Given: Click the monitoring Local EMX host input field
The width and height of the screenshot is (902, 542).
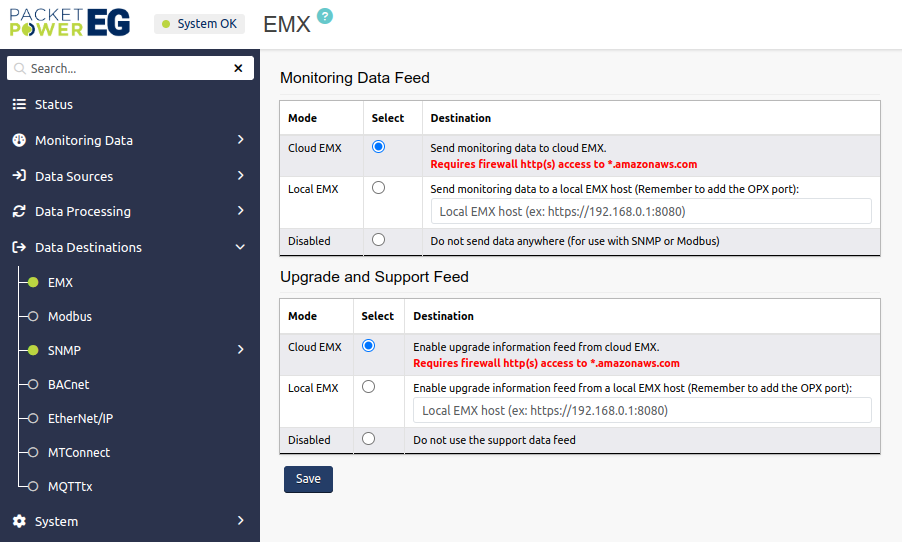Looking at the screenshot, I should pyautogui.click(x=651, y=211).
